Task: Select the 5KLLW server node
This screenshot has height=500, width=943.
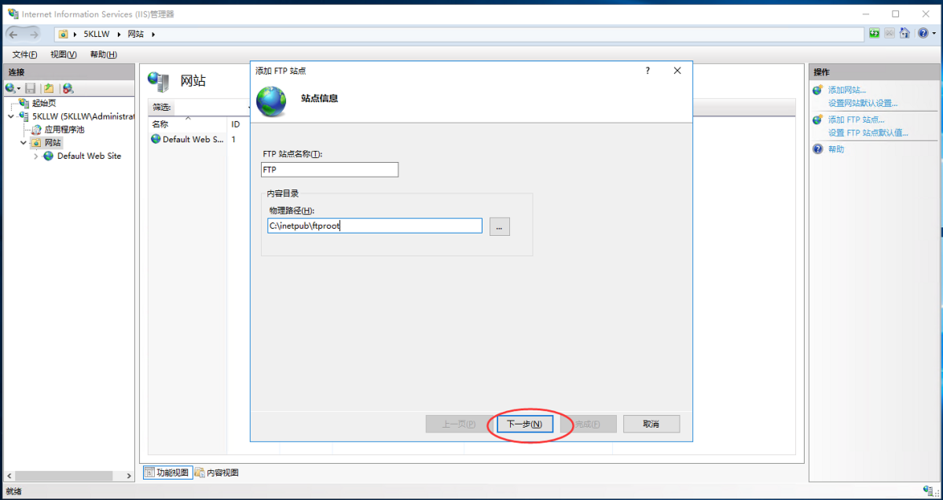Action: tap(83, 116)
